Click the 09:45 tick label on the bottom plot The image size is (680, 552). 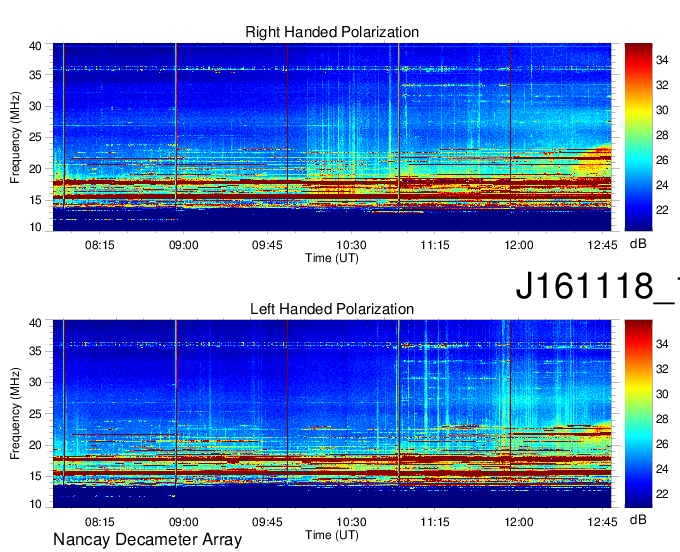click(267, 522)
